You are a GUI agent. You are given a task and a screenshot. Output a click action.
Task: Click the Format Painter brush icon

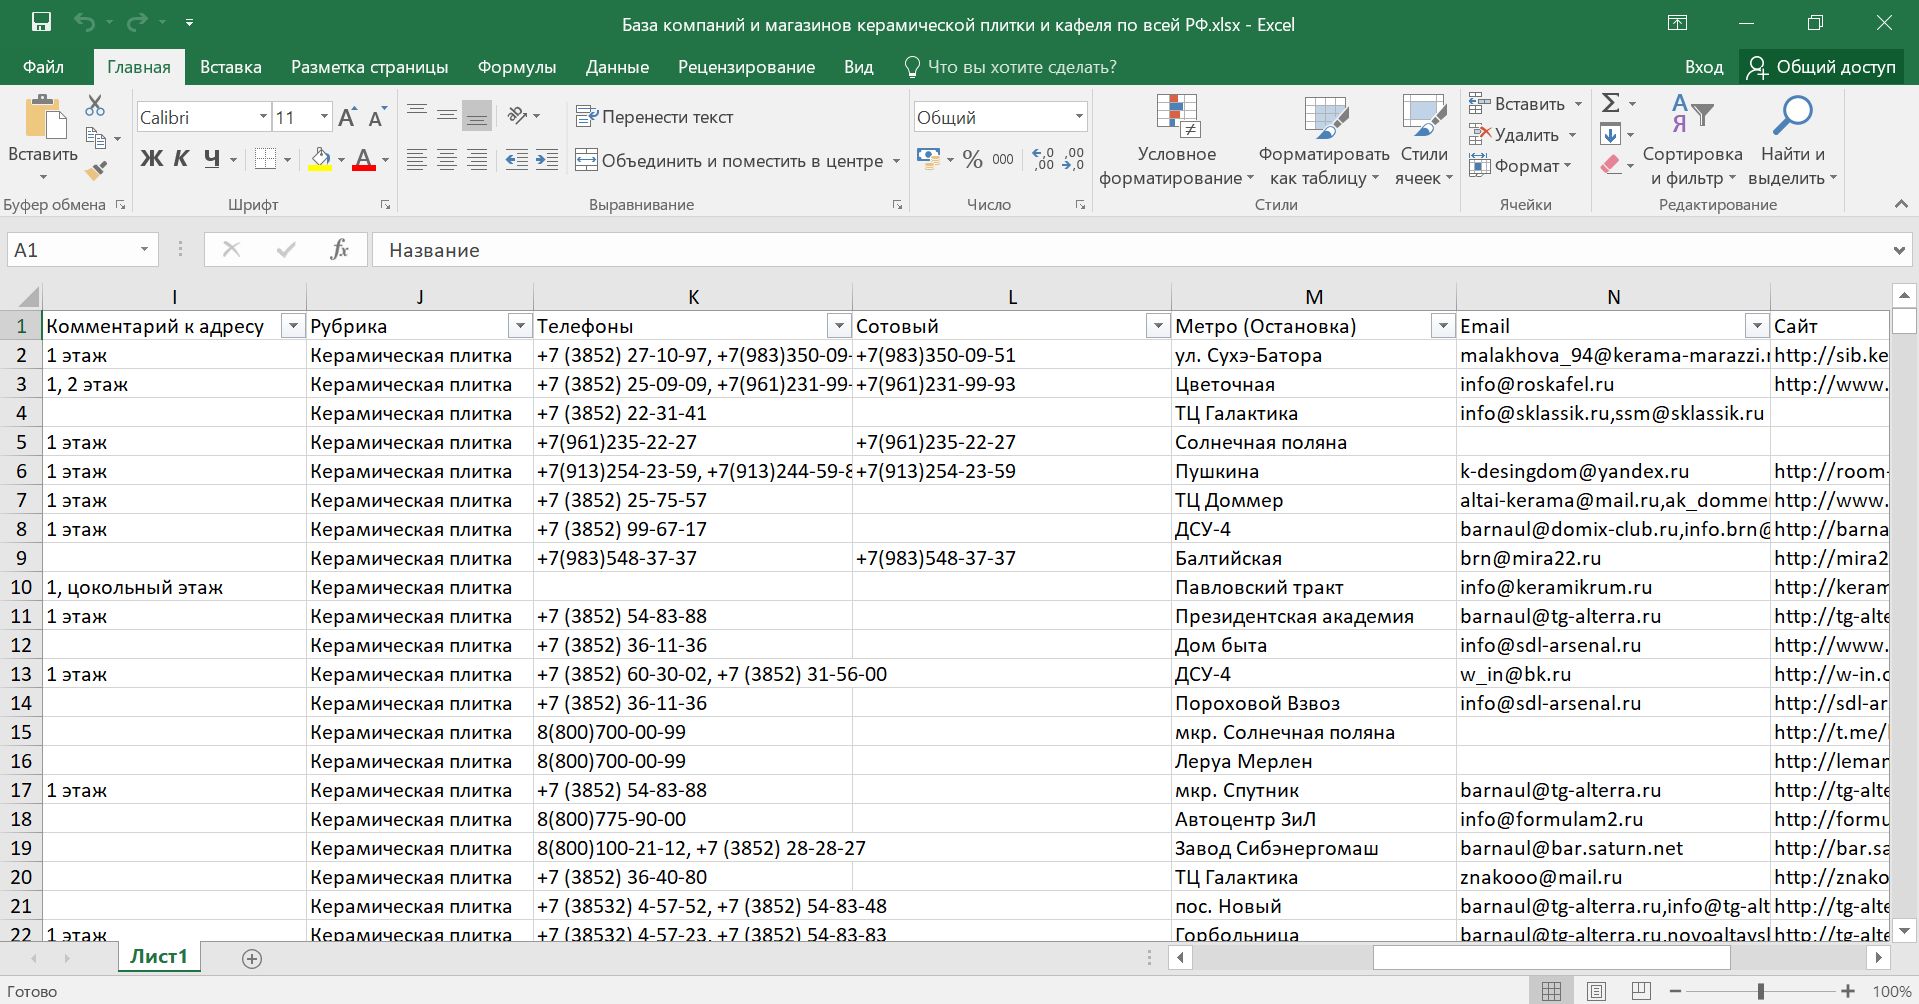click(96, 172)
